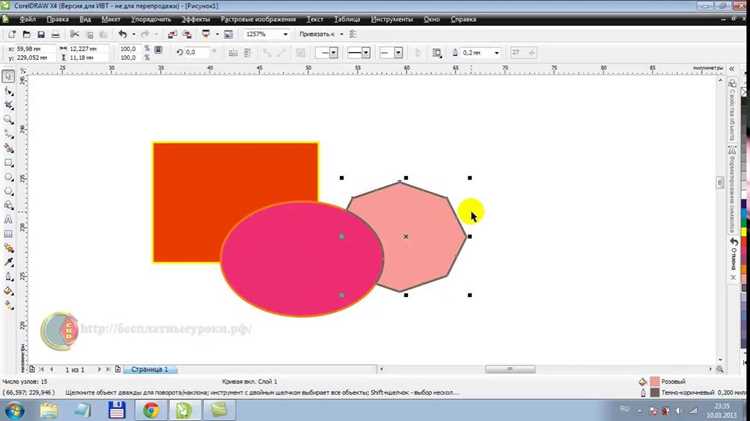Click the Розовый fill color swatch
750x421 pixels.
[655, 381]
